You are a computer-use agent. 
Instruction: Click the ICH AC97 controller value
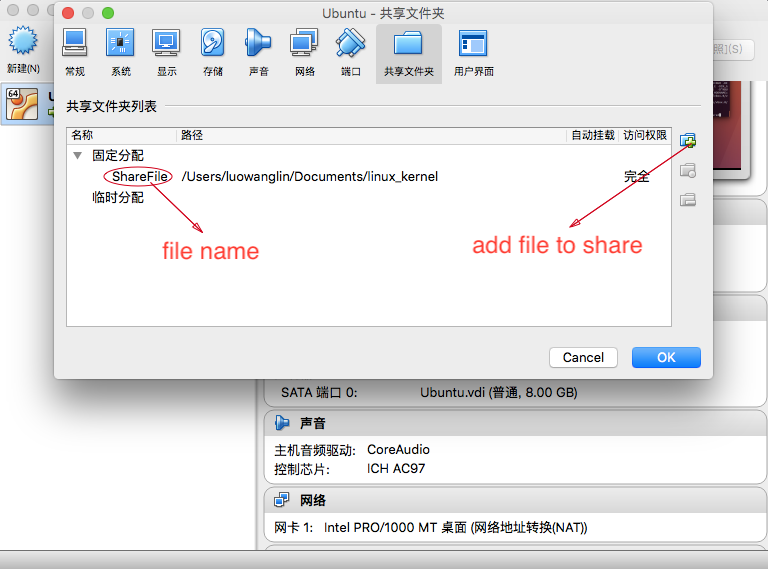click(396, 469)
